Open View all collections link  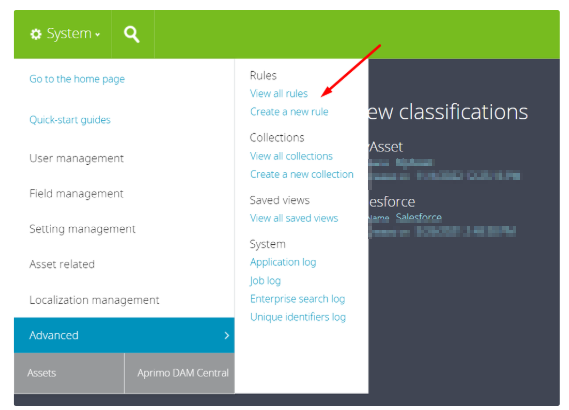(x=291, y=156)
